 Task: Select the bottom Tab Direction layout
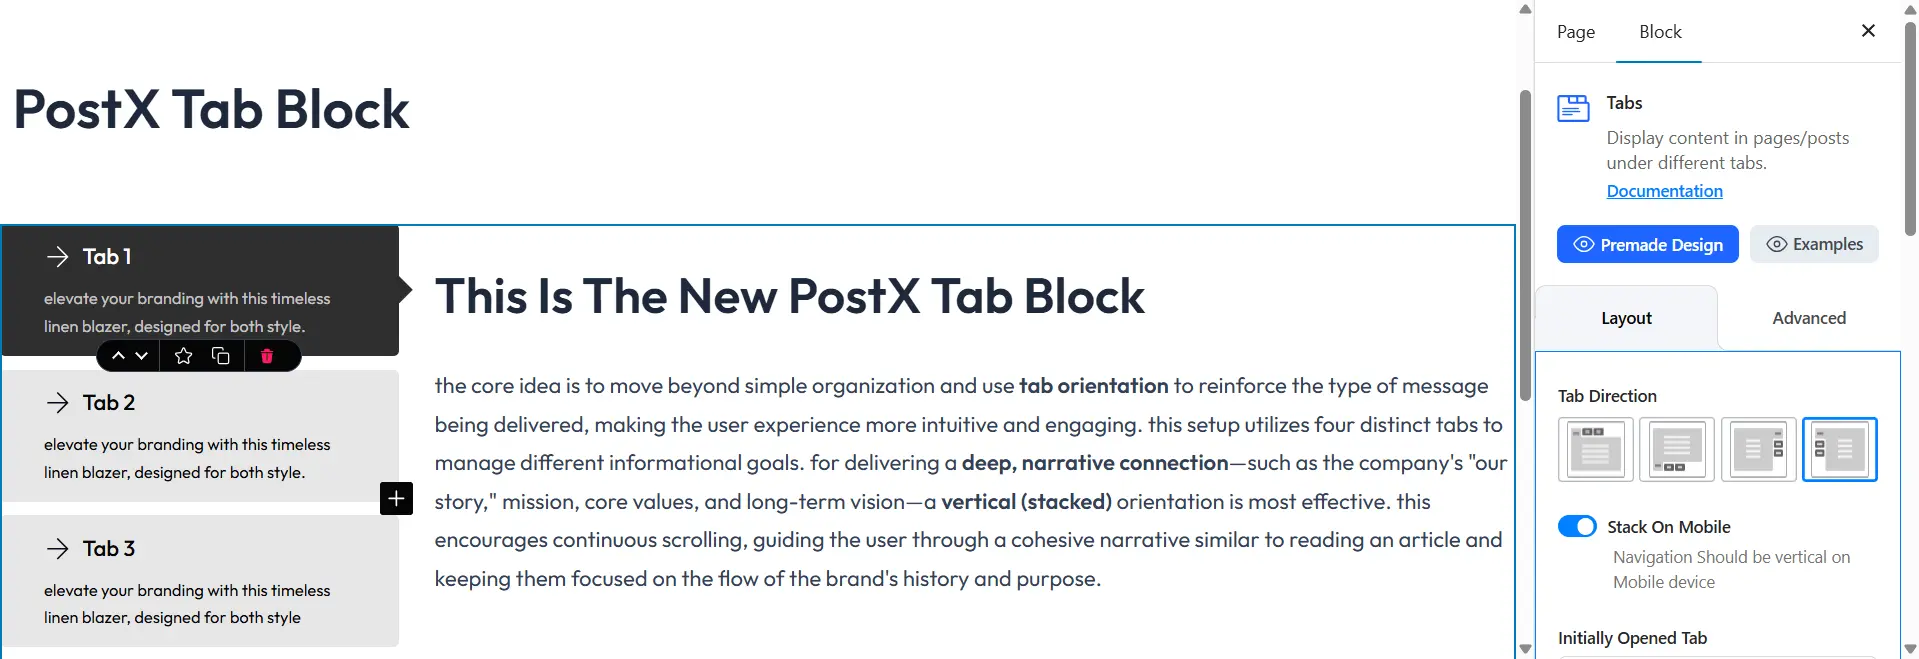[1677, 449]
